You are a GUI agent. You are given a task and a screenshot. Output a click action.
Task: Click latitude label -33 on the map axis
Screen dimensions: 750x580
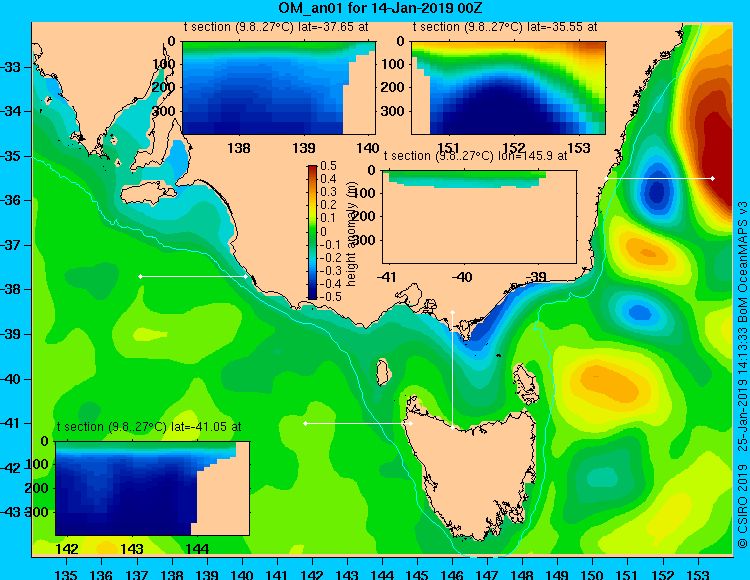(11, 67)
